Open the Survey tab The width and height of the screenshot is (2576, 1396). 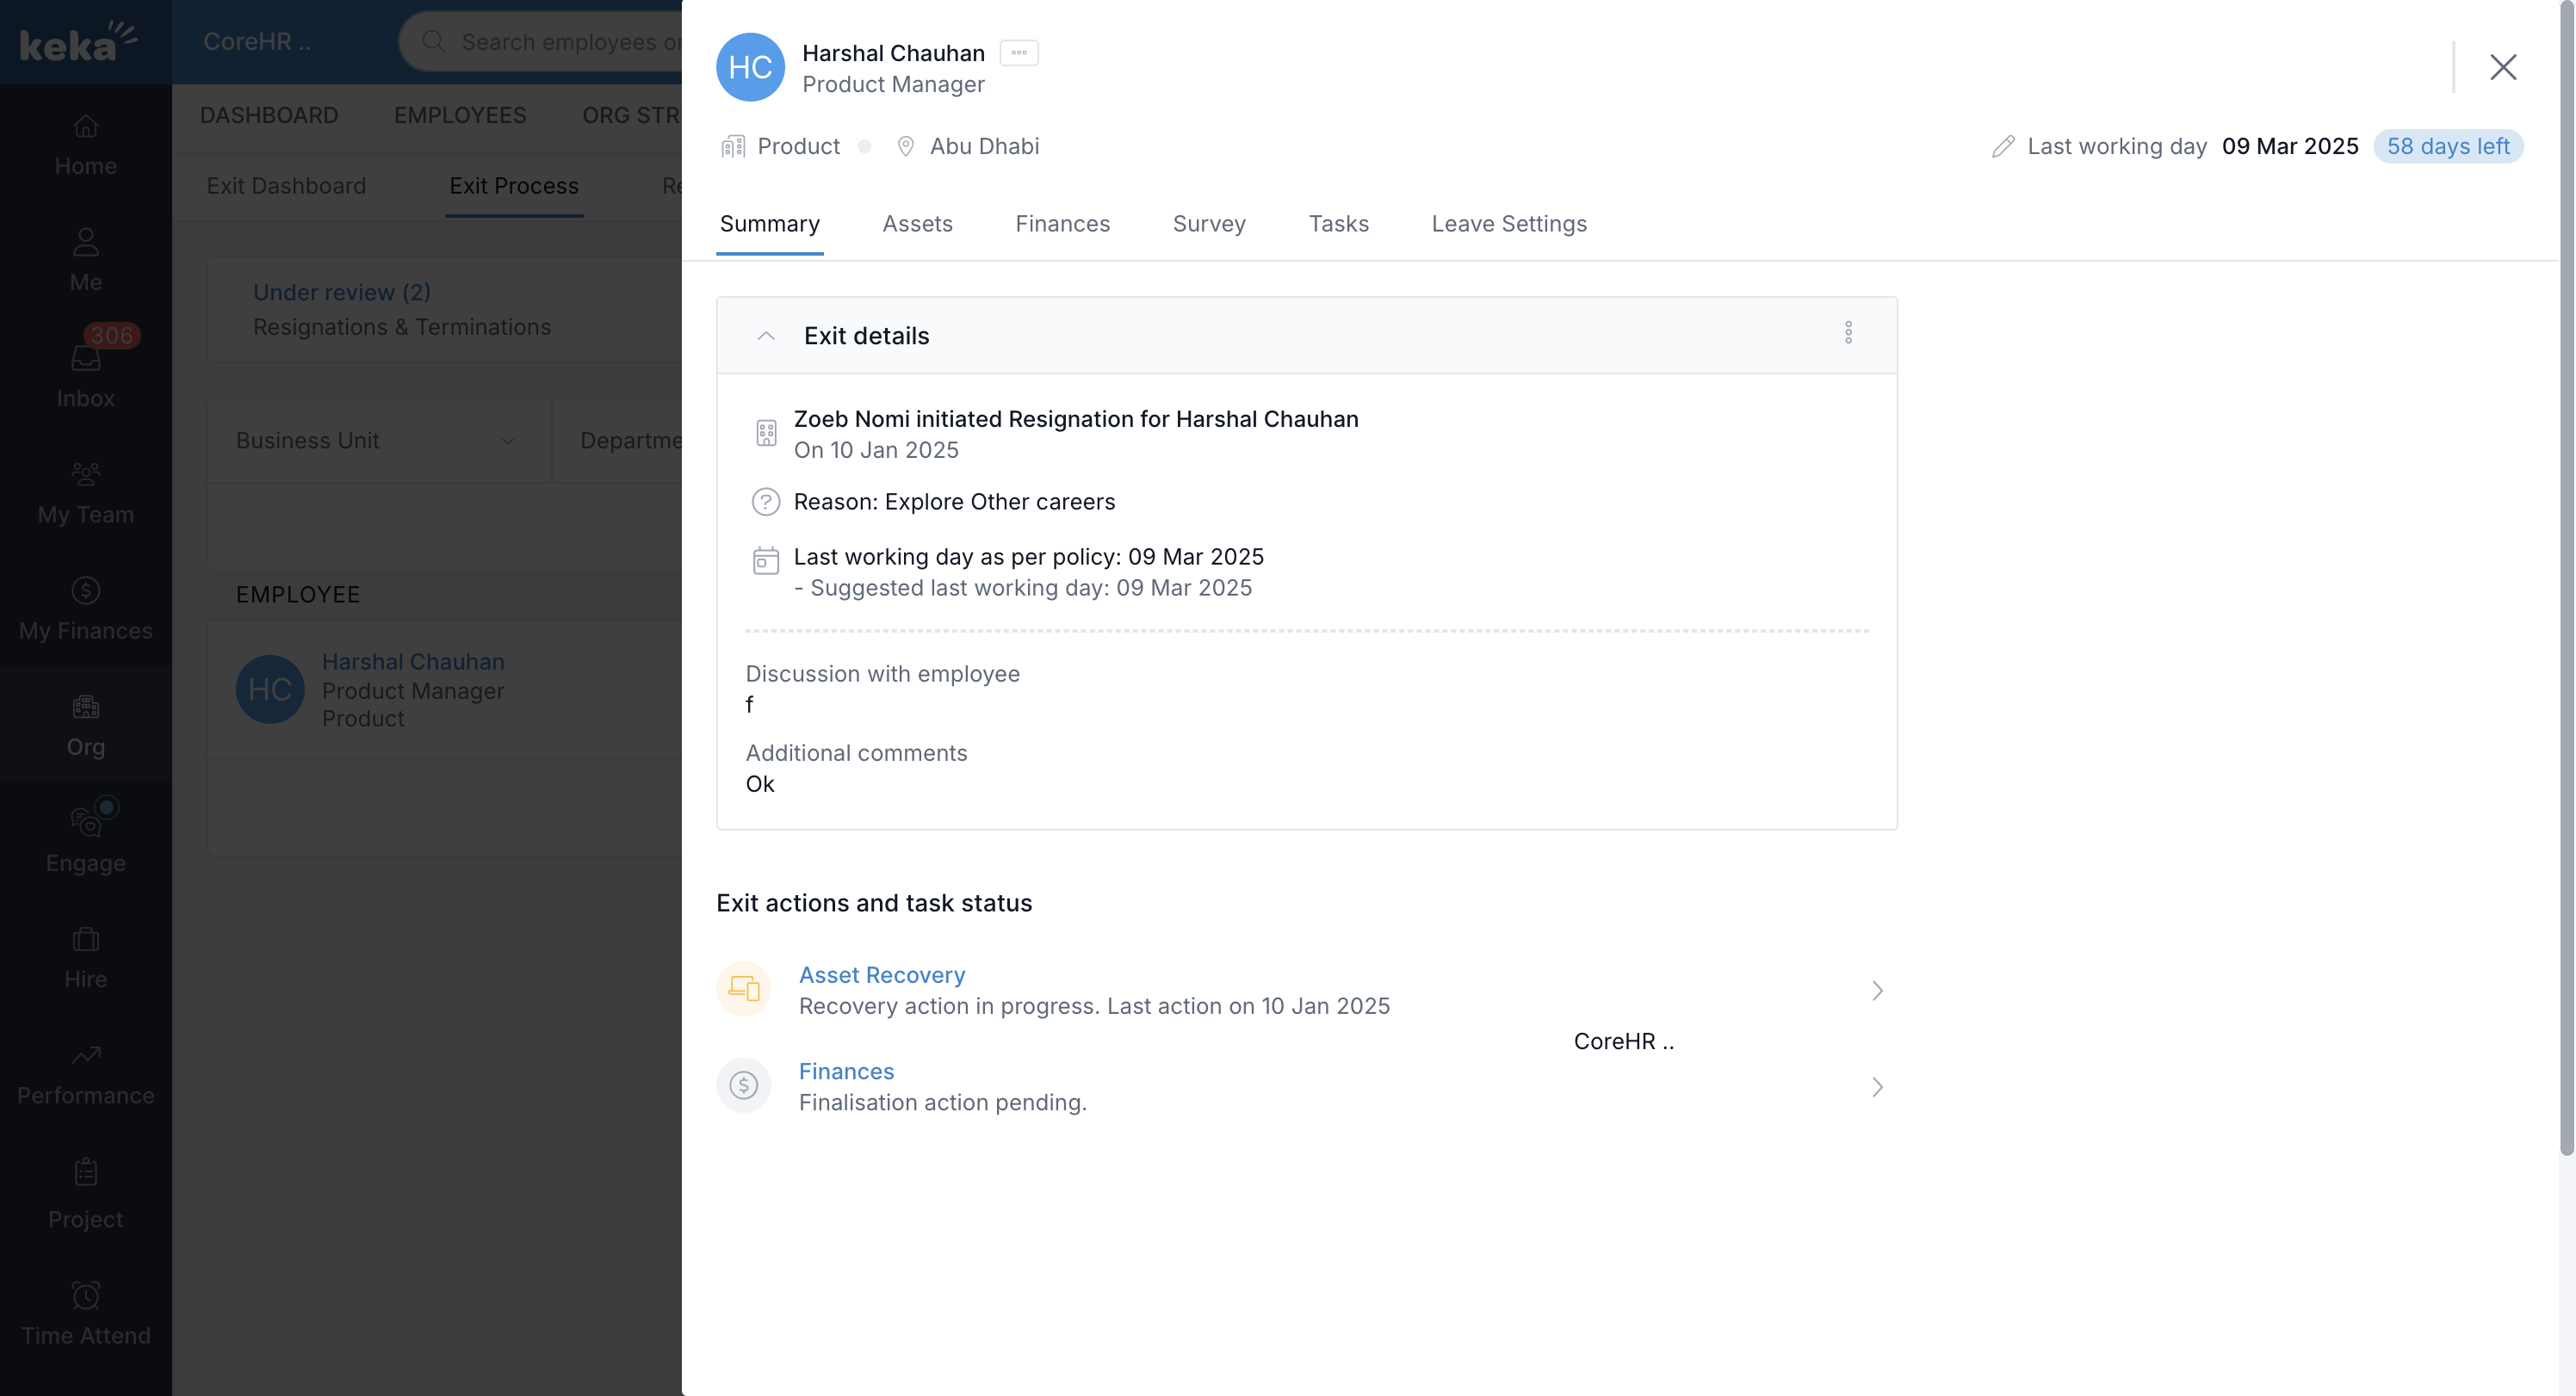(x=1208, y=224)
